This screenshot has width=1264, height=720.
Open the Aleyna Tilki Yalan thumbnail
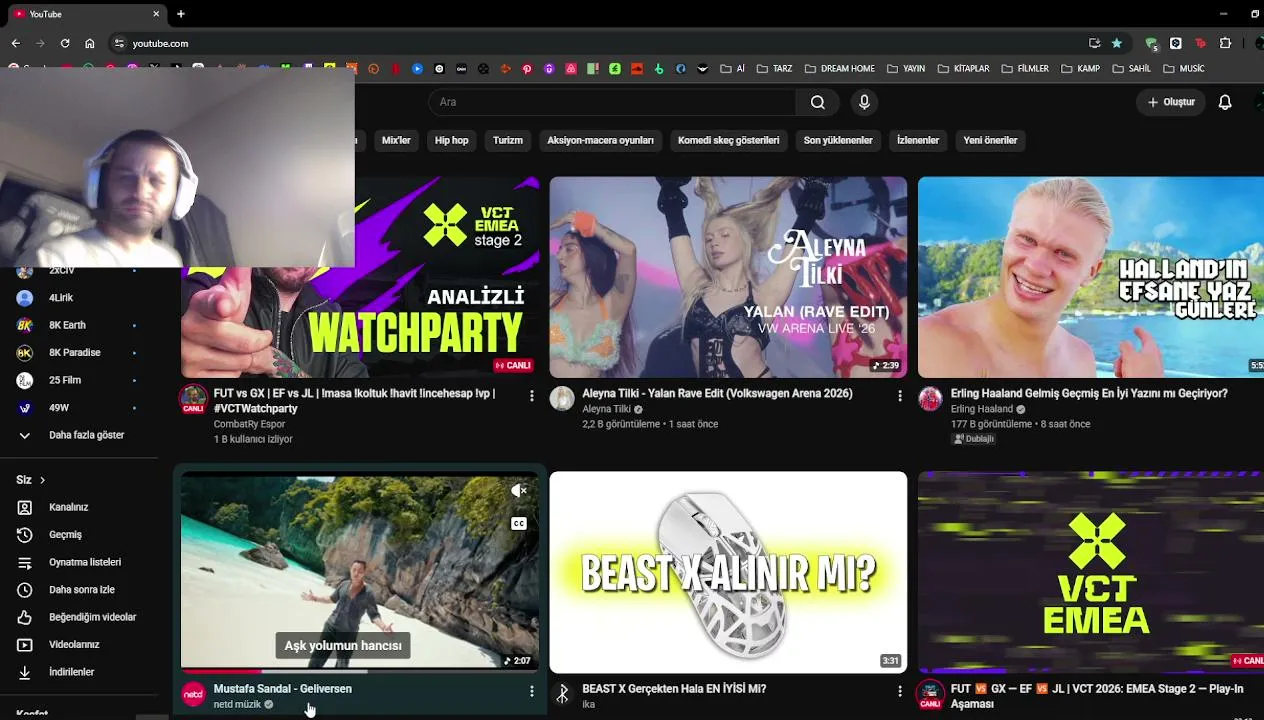pyautogui.click(x=728, y=277)
